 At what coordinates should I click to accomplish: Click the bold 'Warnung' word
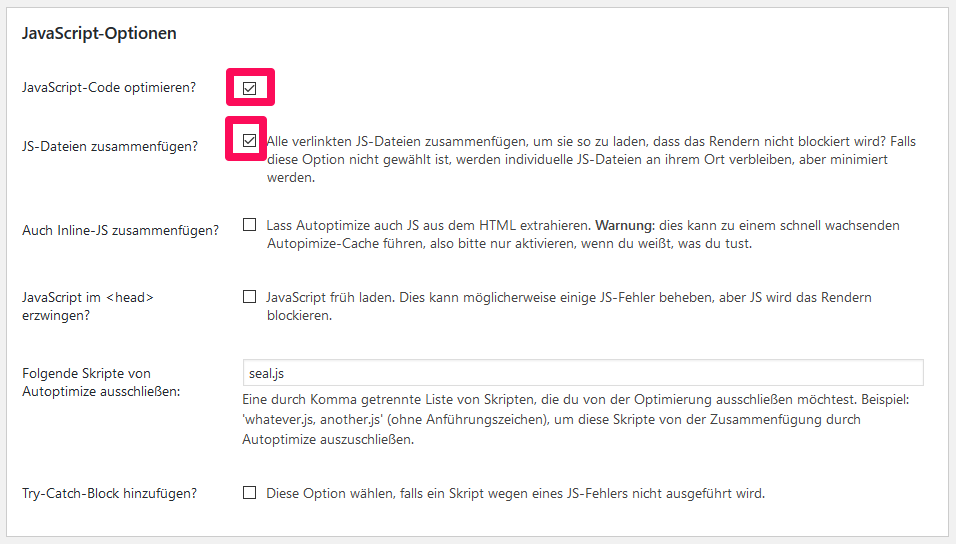626,225
